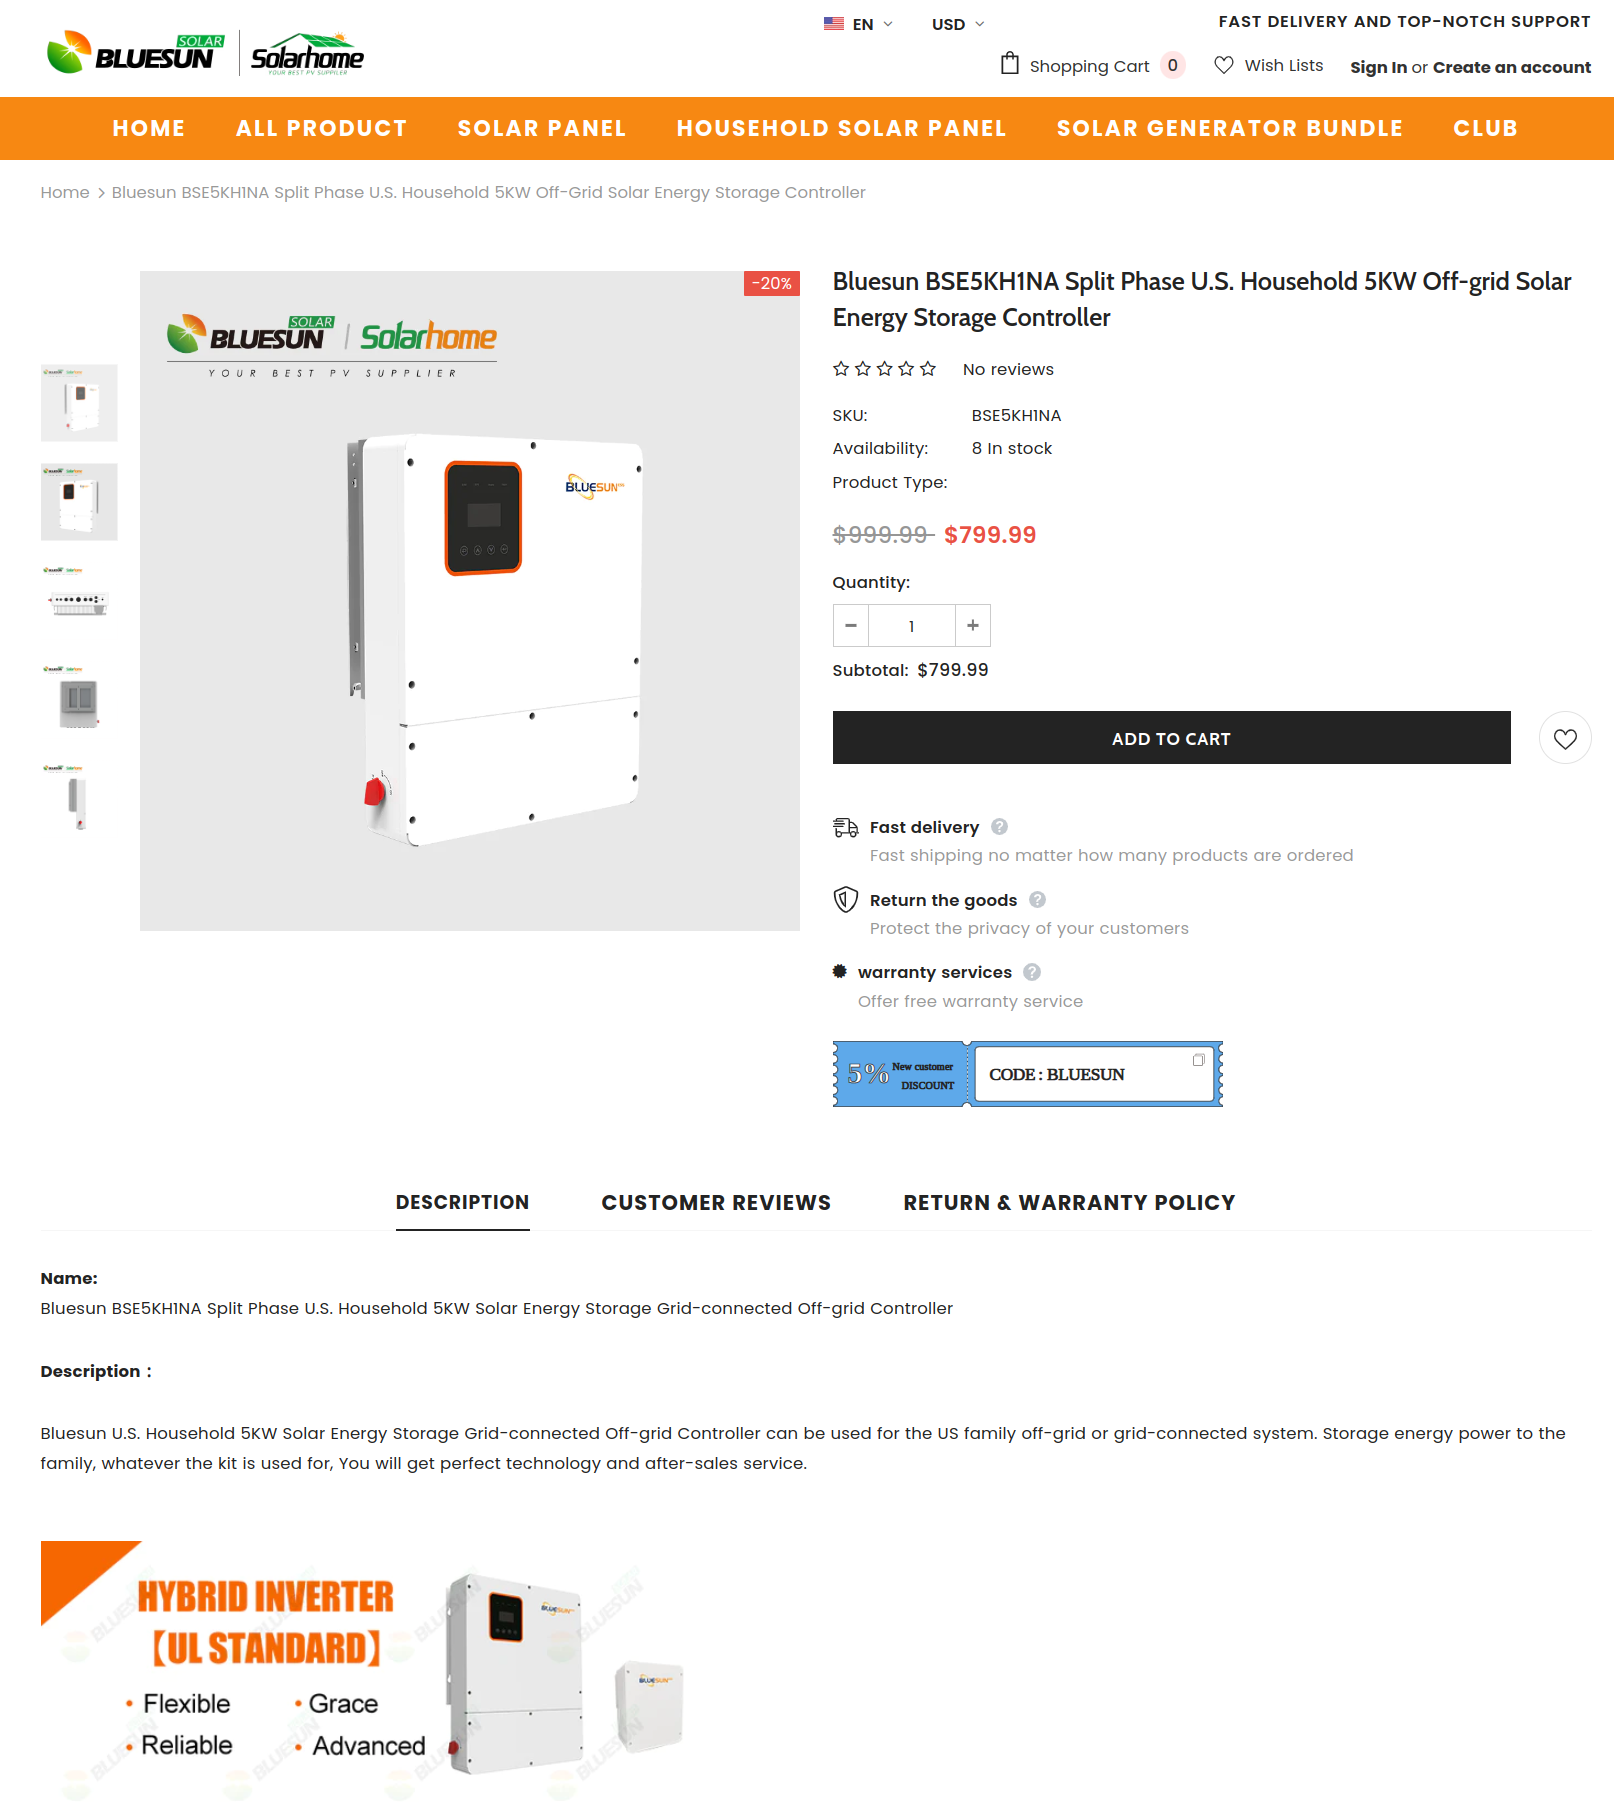The height and width of the screenshot is (1802, 1614).
Task: Copy the BLUESUN discount code icon
Action: click(1198, 1060)
